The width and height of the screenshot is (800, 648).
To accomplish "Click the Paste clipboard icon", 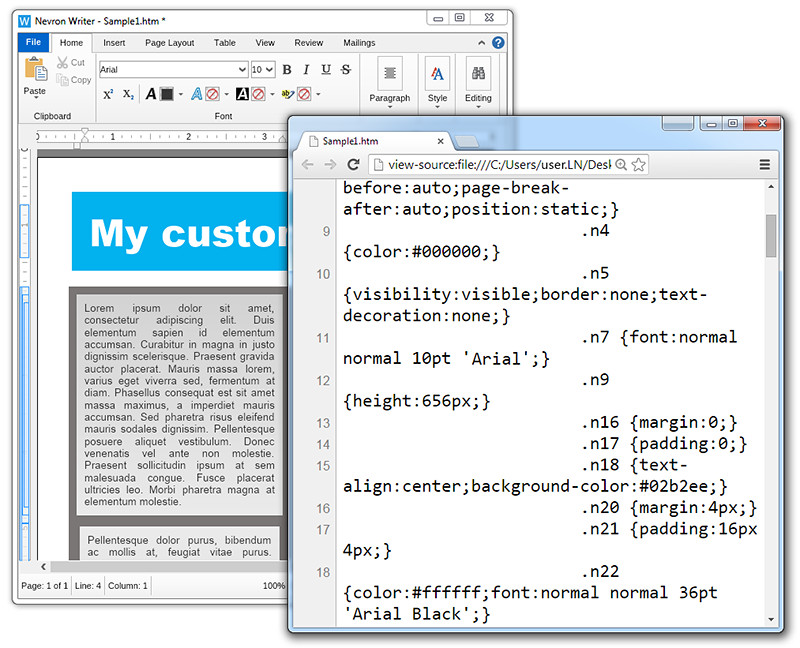I will (36, 68).
